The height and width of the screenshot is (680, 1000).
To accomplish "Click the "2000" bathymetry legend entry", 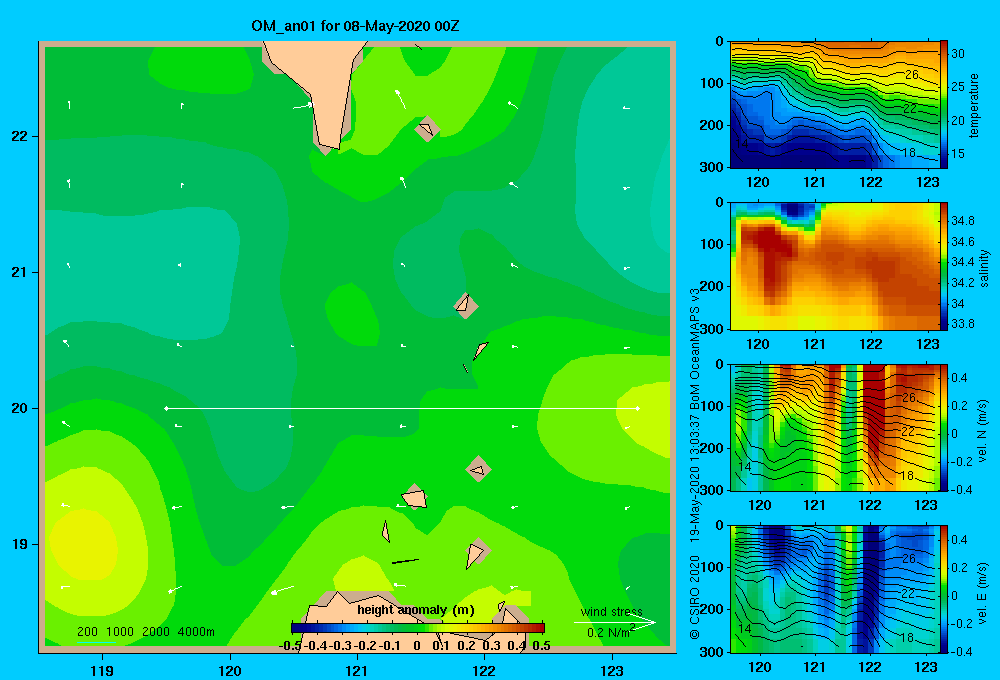I will pos(156,632).
